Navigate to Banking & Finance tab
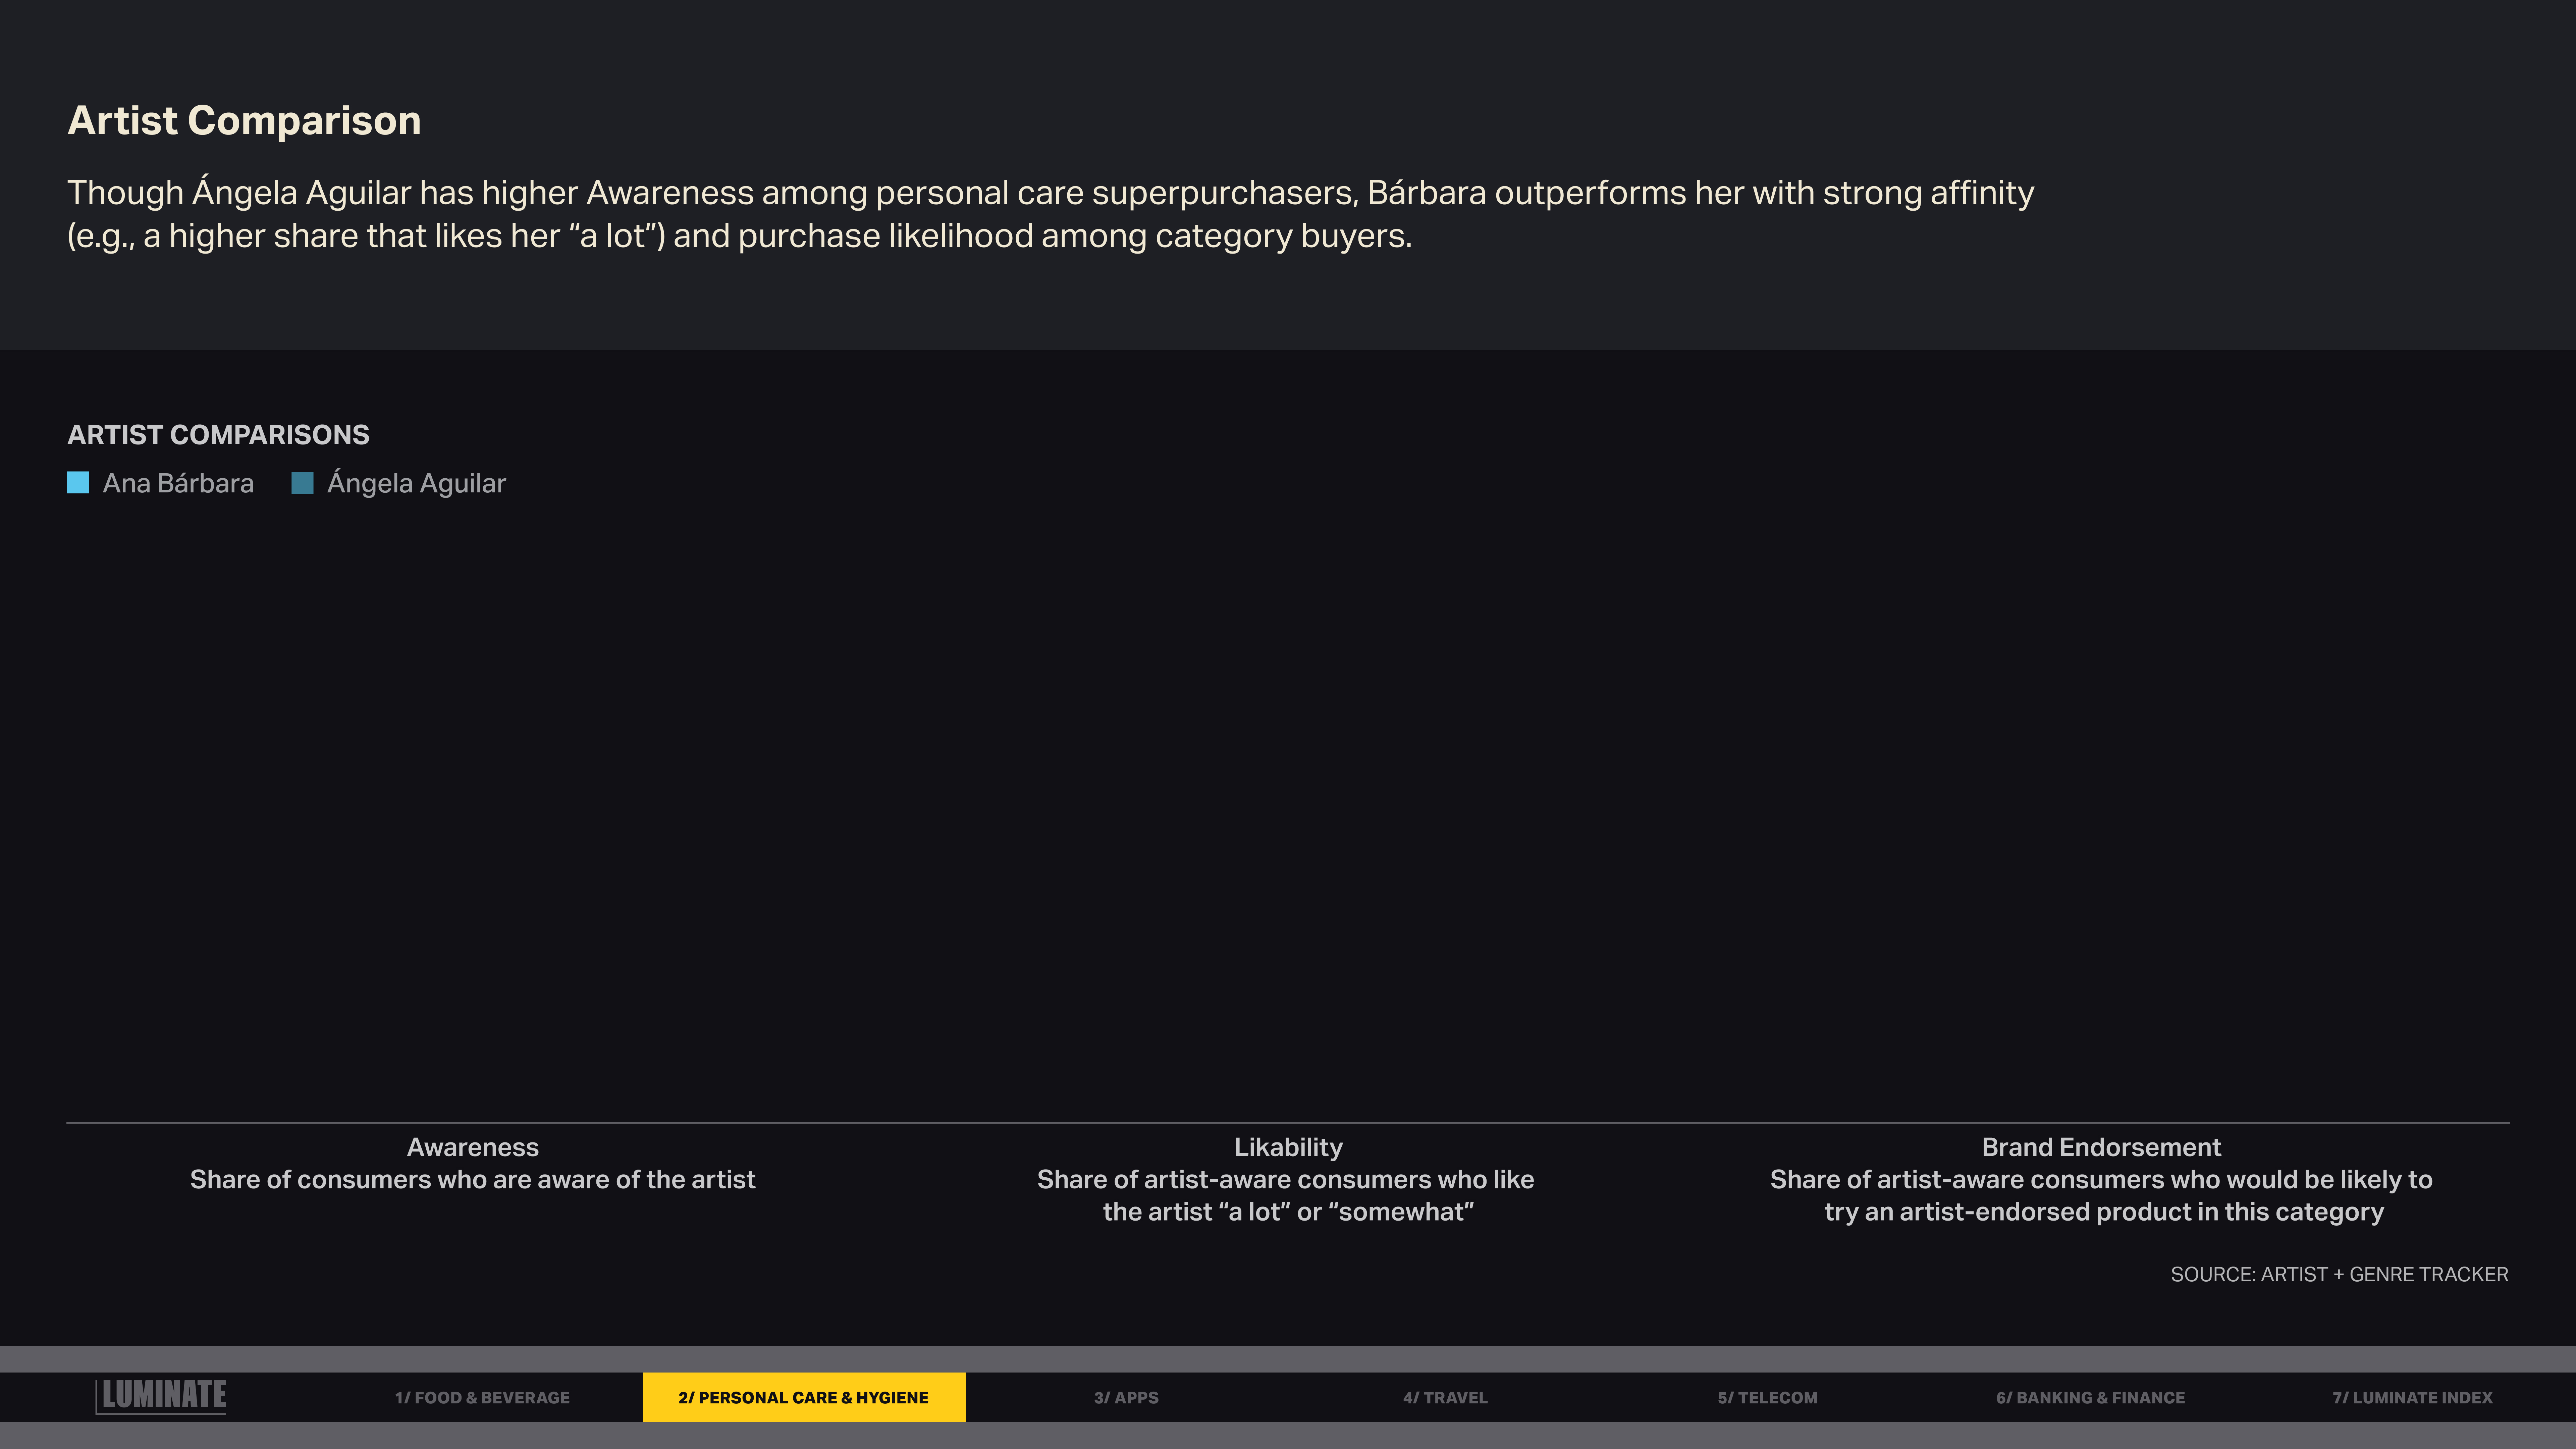This screenshot has height=1449, width=2576. click(x=2090, y=1397)
